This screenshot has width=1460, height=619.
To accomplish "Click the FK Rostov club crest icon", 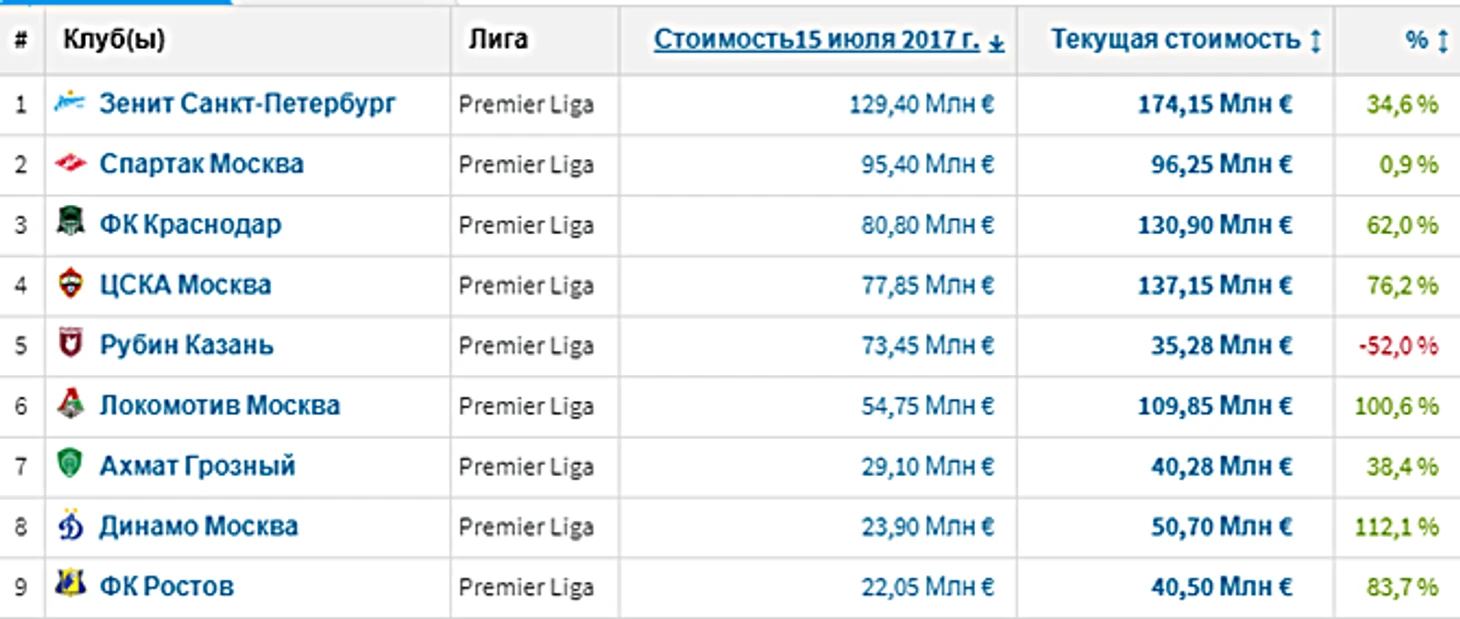I will tap(70, 586).
